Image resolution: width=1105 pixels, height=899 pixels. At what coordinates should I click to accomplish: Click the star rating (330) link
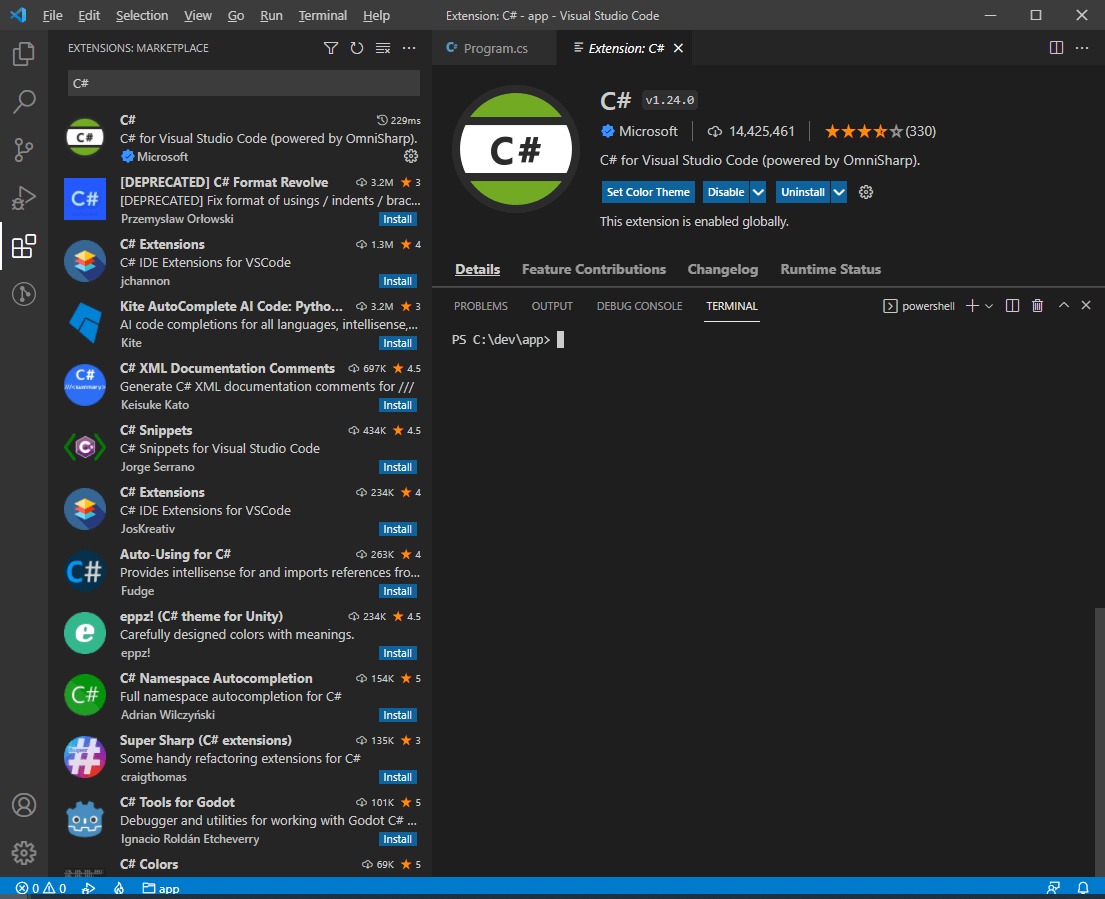click(x=880, y=131)
